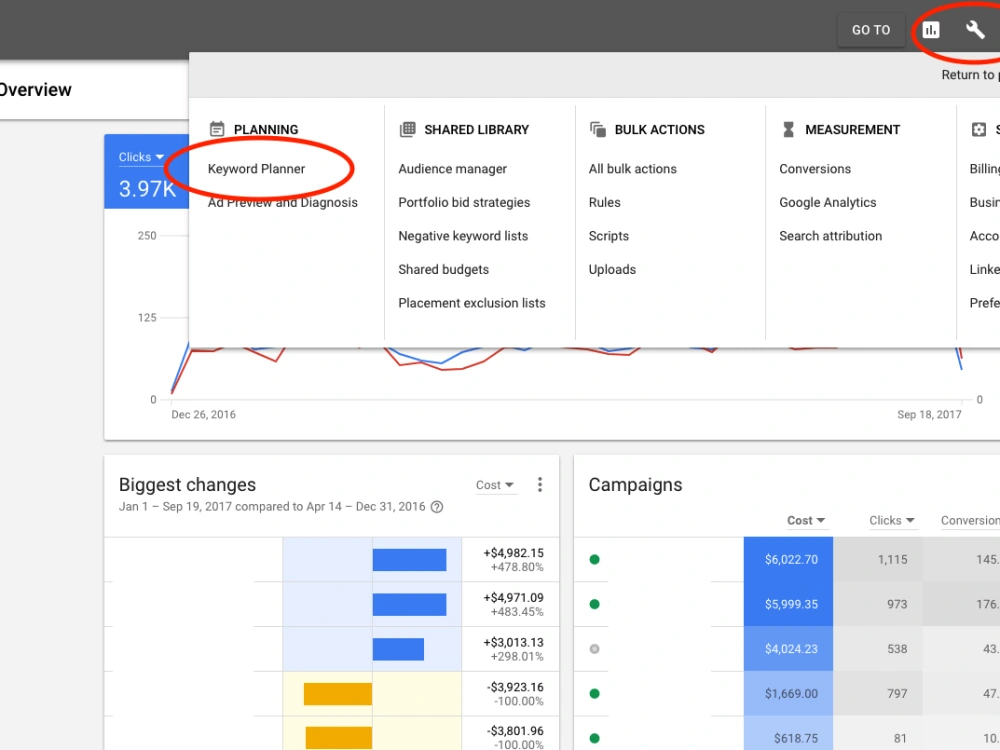1000x750 pixels.
Task: Expand Cost dropdown in Biggest changes
Action: (x=494, y=485)
